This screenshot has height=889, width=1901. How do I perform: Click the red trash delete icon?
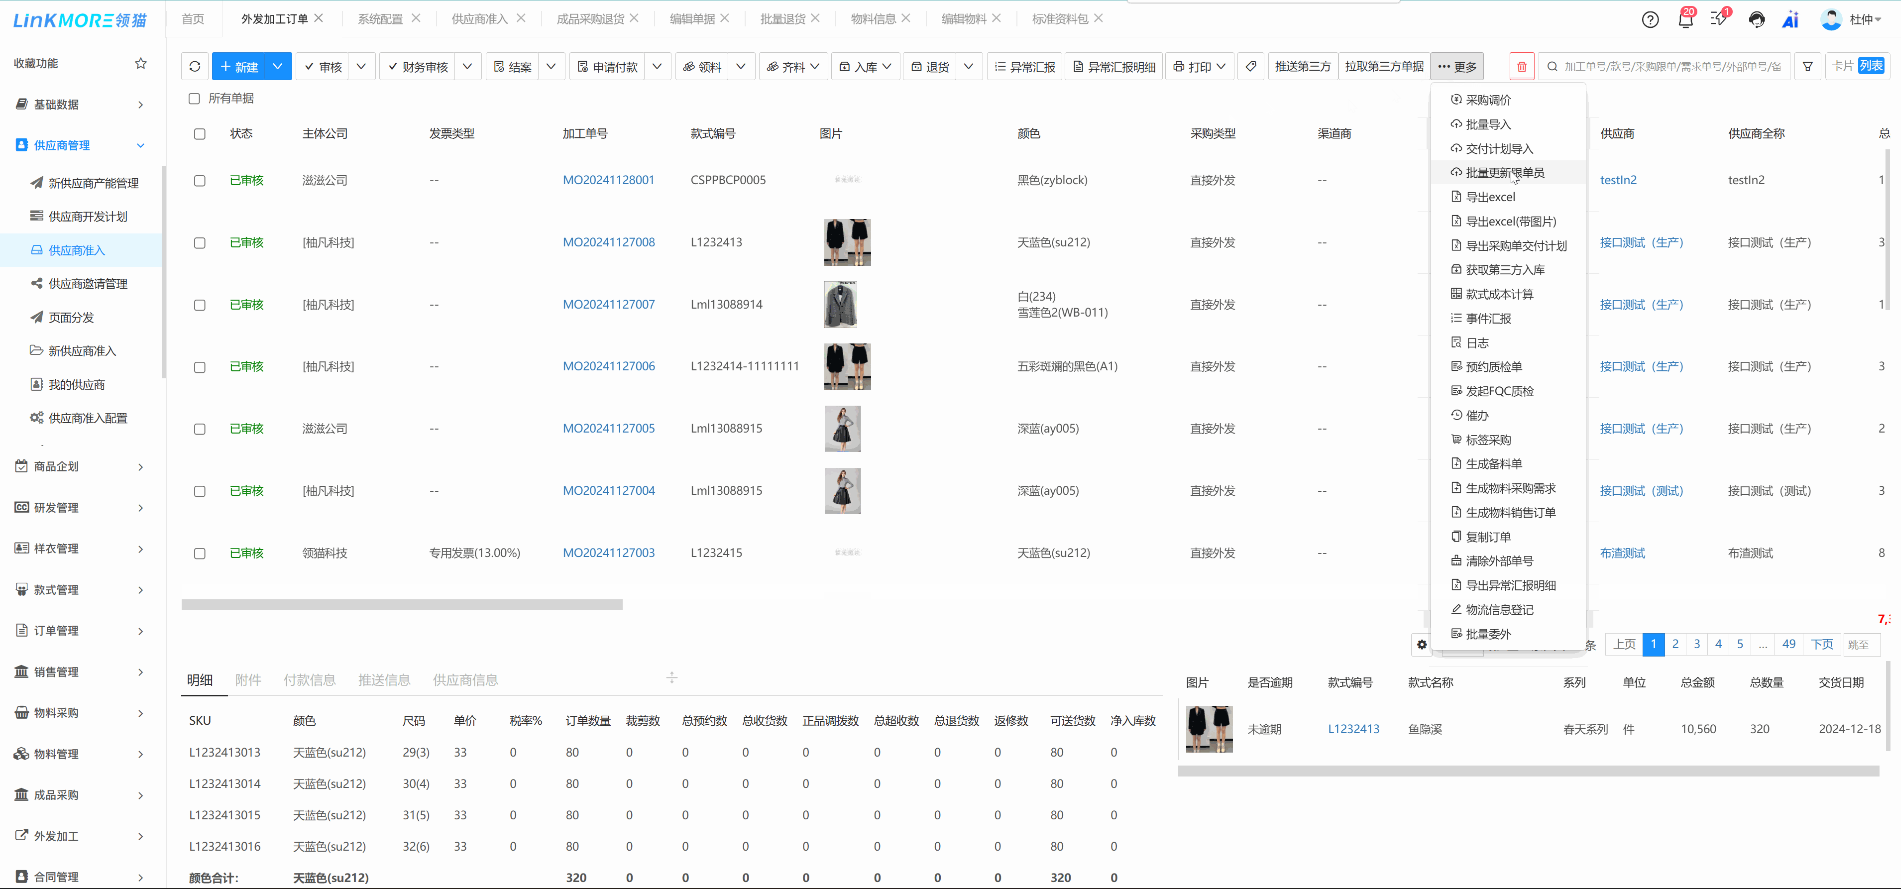click(1521, 66)
